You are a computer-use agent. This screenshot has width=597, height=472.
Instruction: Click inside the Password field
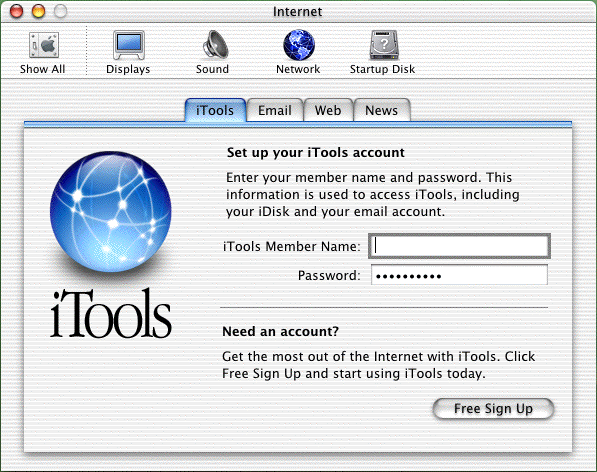tap(460, 275)
